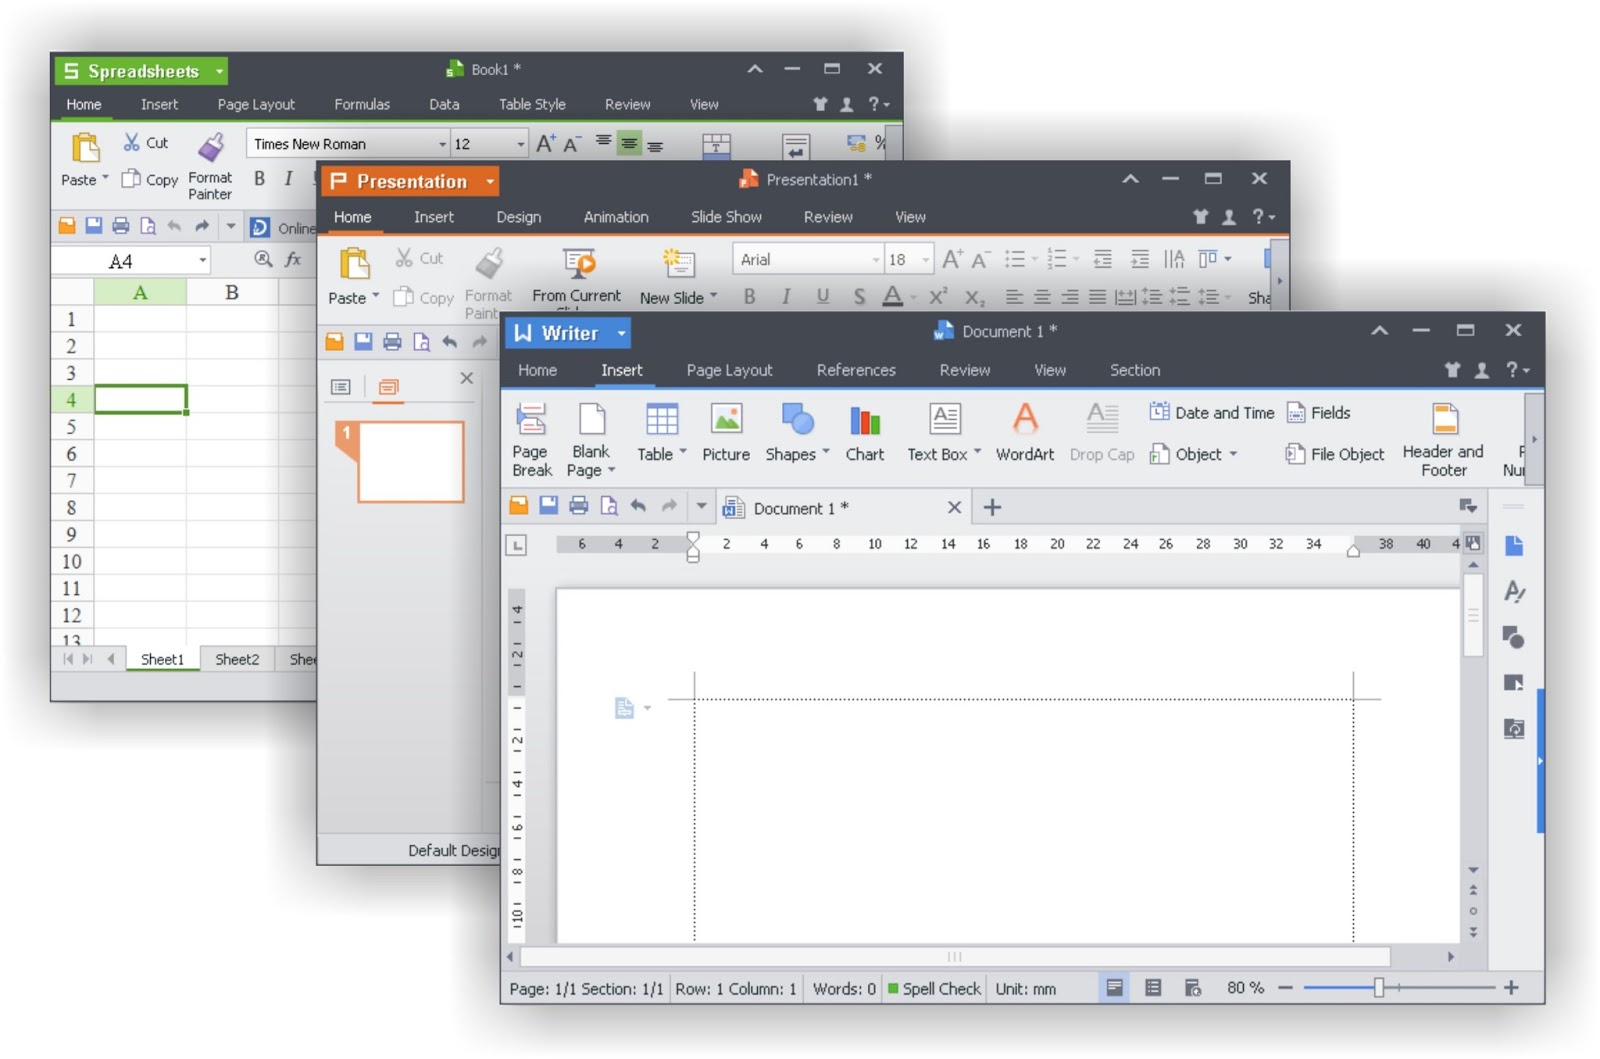Click Drop Cap in Writer ribbon
Viewport: 1600px width, 1059px height.
pos(1102,432)
